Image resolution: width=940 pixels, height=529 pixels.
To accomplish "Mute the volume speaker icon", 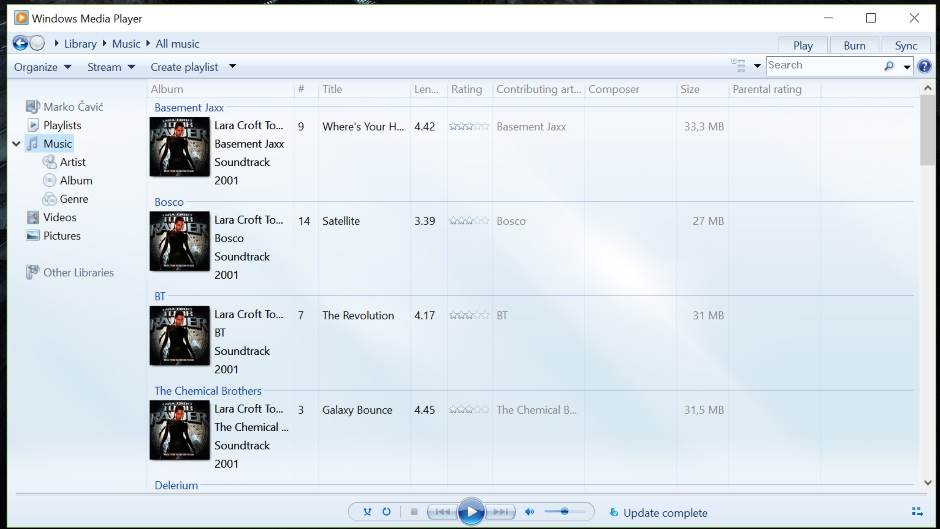I will click(529, 512).
